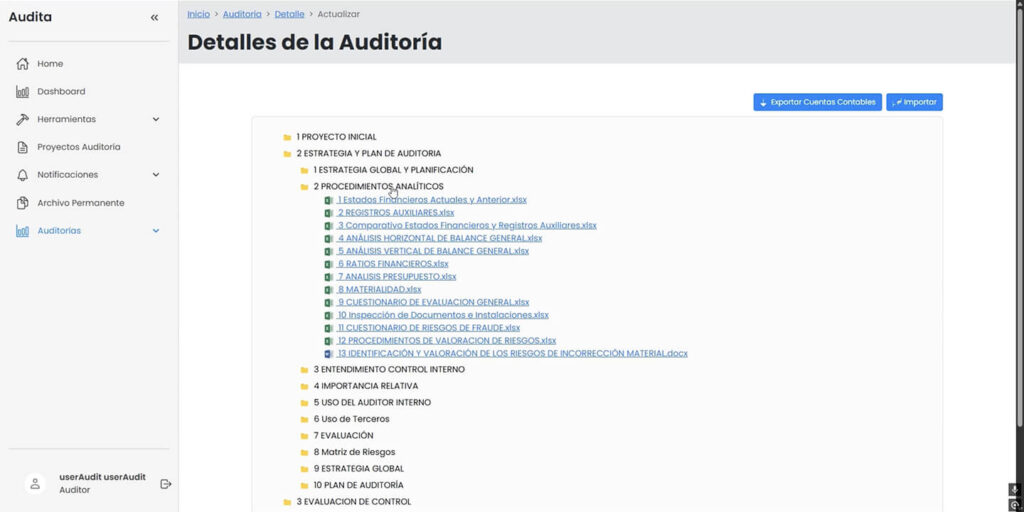Collapse the sidebar with double-chevron icon
The width and height of the screenshot is (1024, 512).
click(154, 17)
